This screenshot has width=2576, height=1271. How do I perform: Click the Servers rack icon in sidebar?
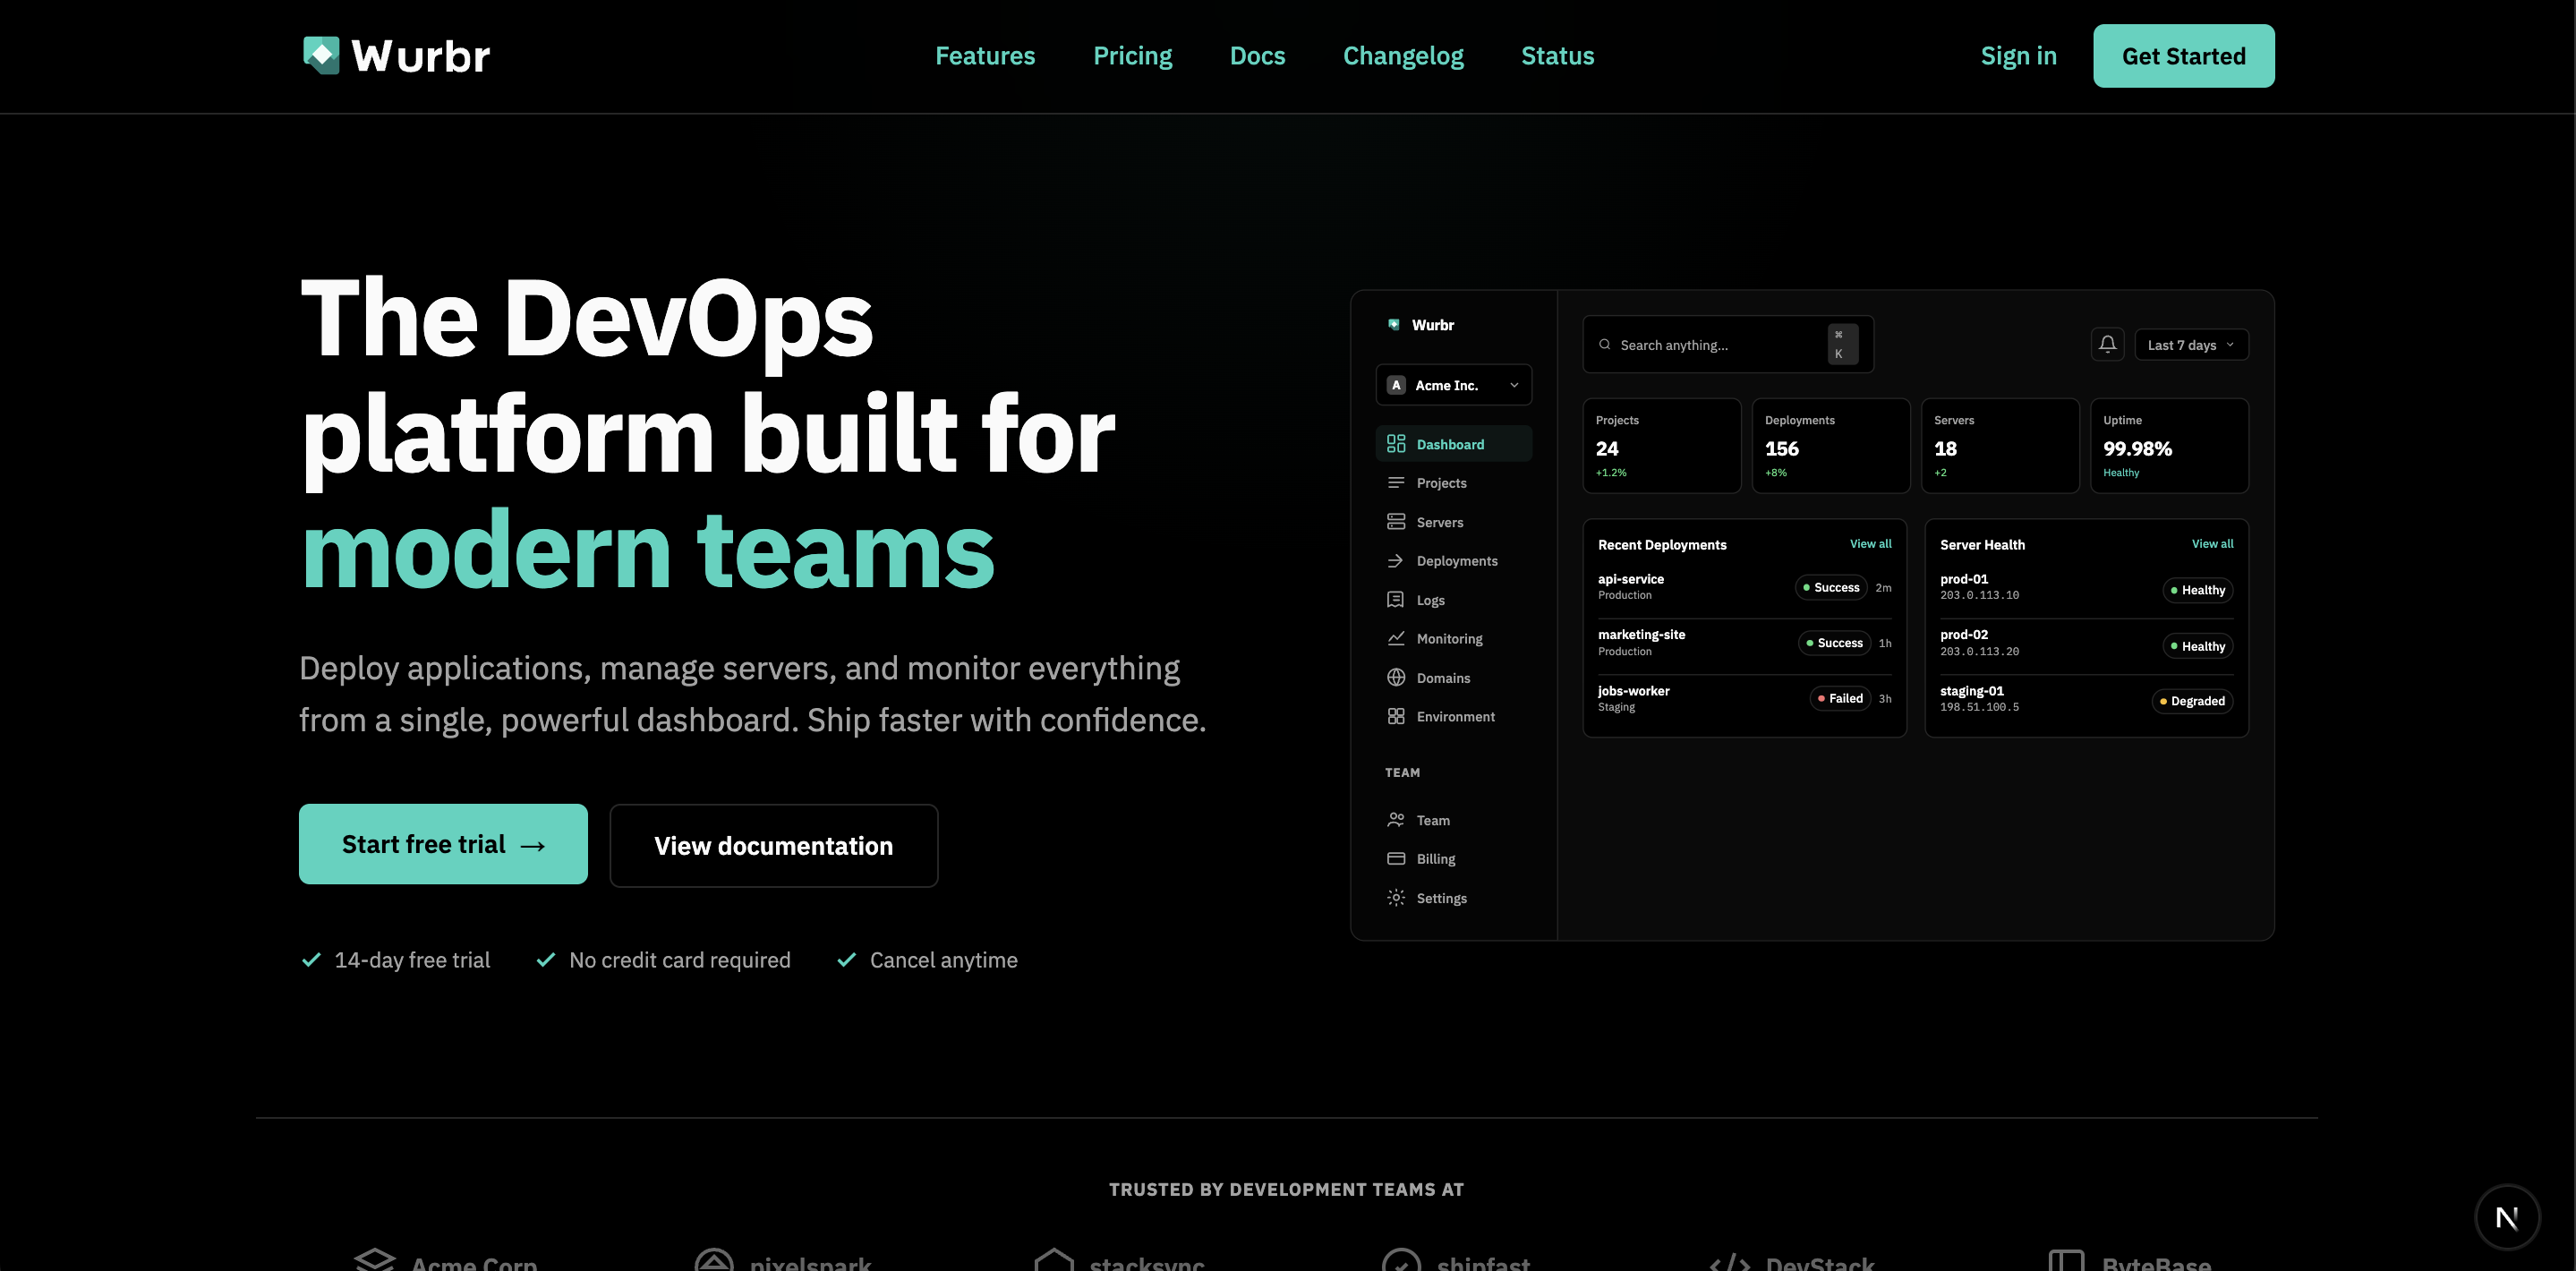coord(1396,522)
